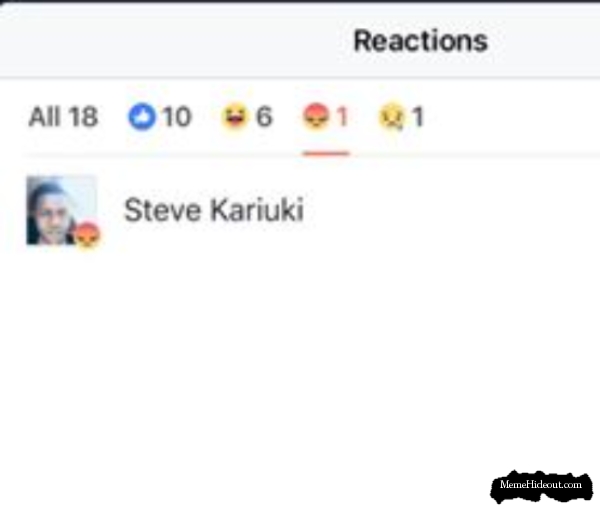This screenshot has width=600, height=510.
Task: Open Steve Kariuki's profile name link
Action: coord(214,210)
